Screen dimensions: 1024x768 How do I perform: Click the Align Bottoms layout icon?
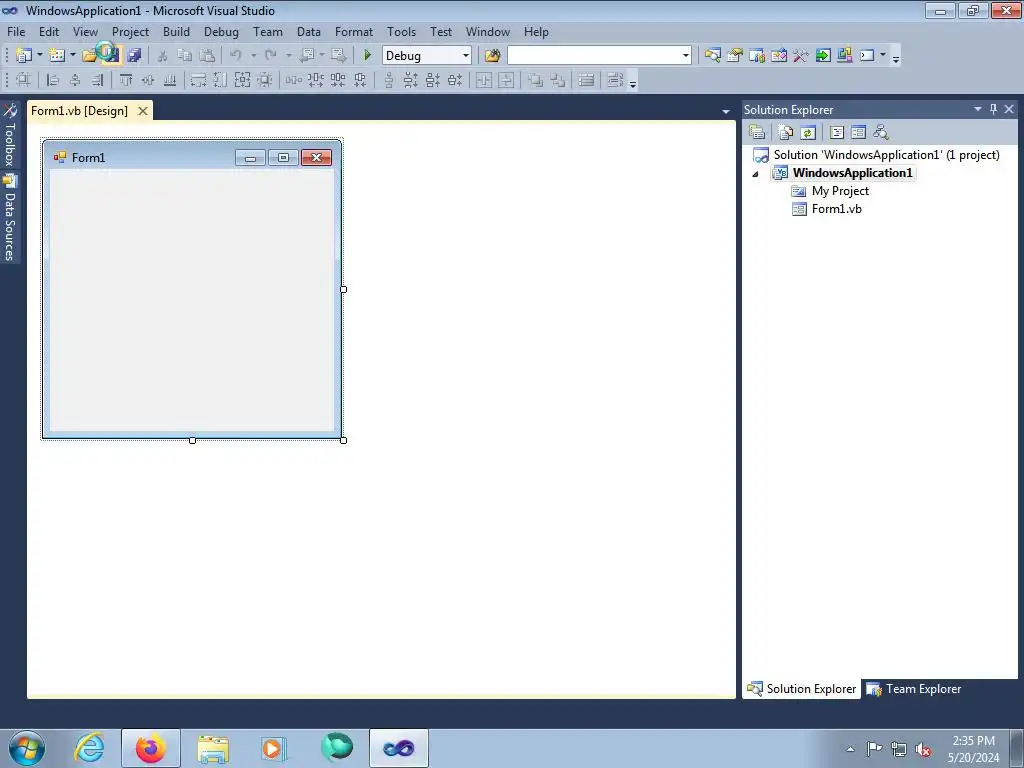pos(170,80)
